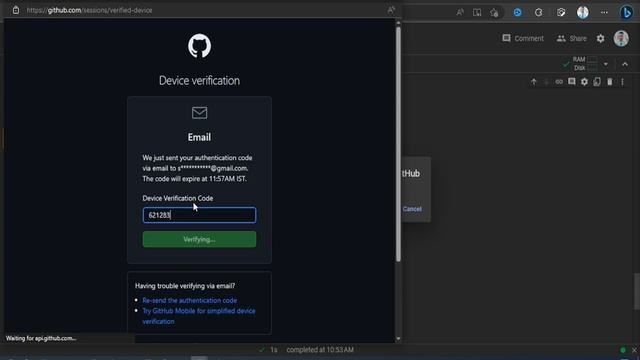This screenshot has width=640, height=360.
Task: Click the Colab page scrollbar thumb
Action: click(637, 291)
